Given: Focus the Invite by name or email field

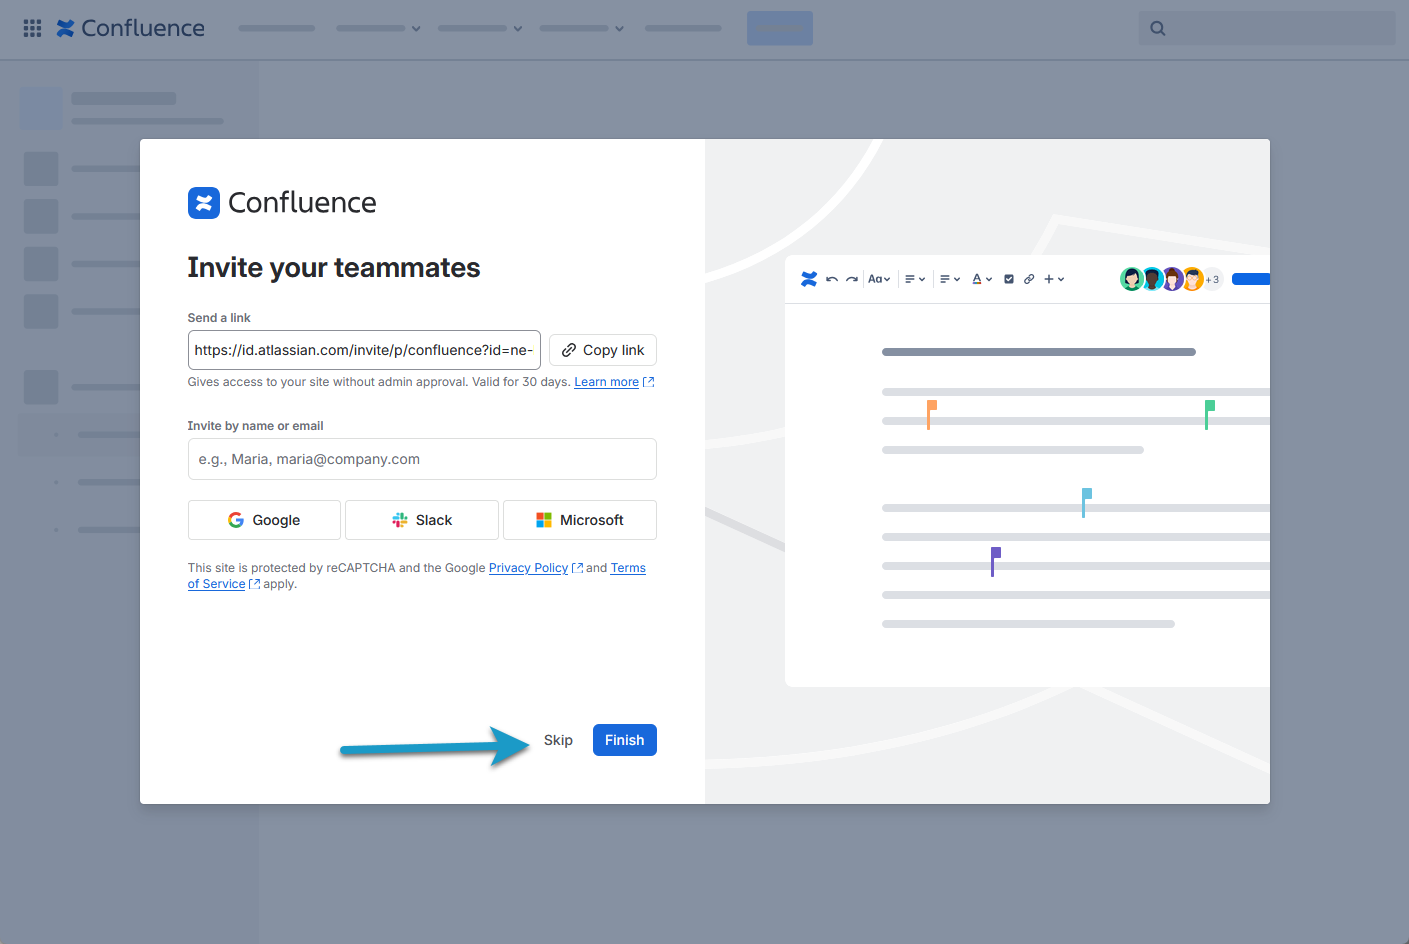Looking at the screenshot, I should 422,459.
